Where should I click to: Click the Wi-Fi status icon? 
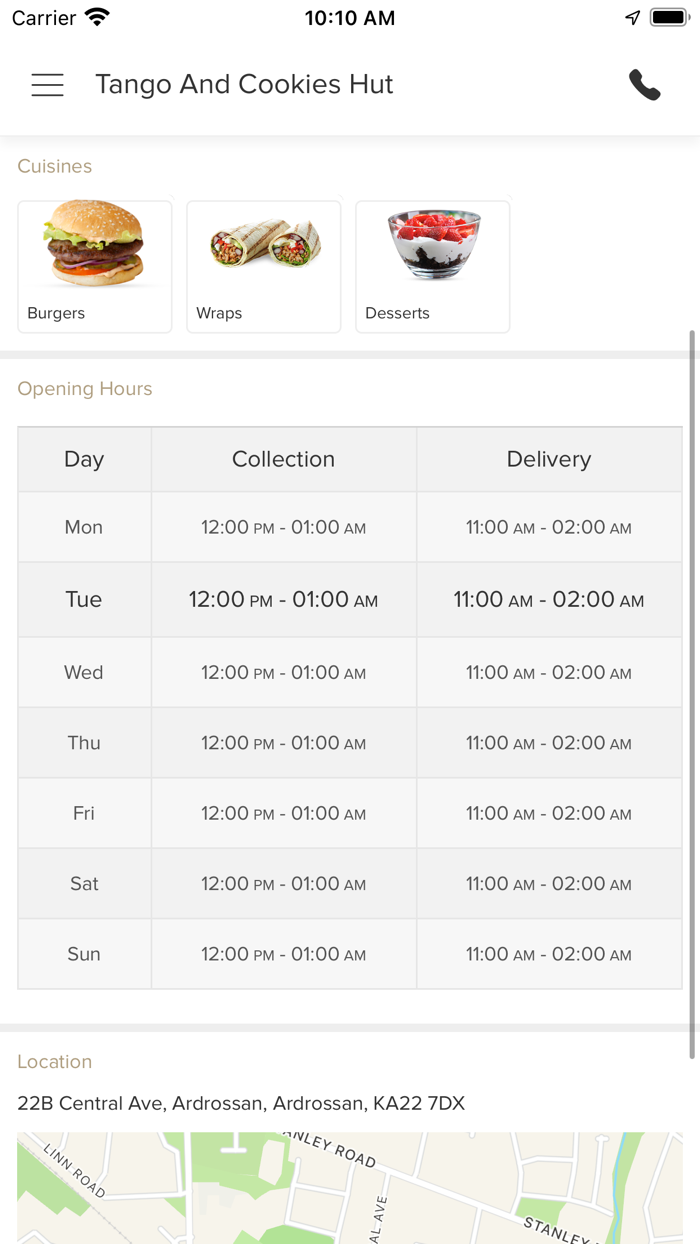[x=97, y=18]
